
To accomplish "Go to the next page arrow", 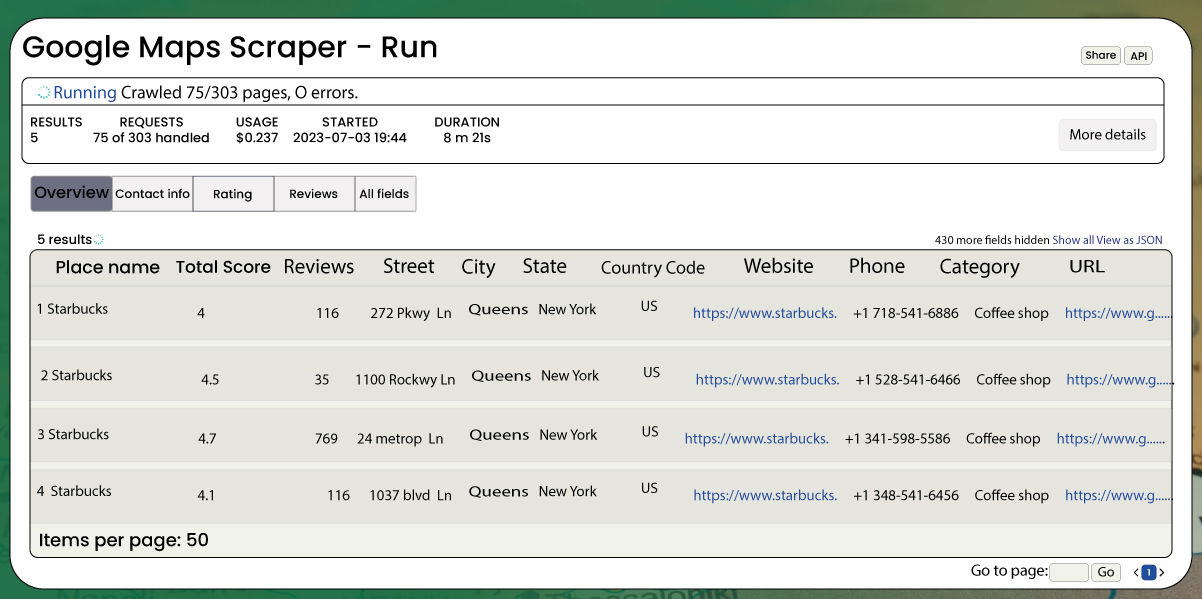I will click(x=1161, y=573).
